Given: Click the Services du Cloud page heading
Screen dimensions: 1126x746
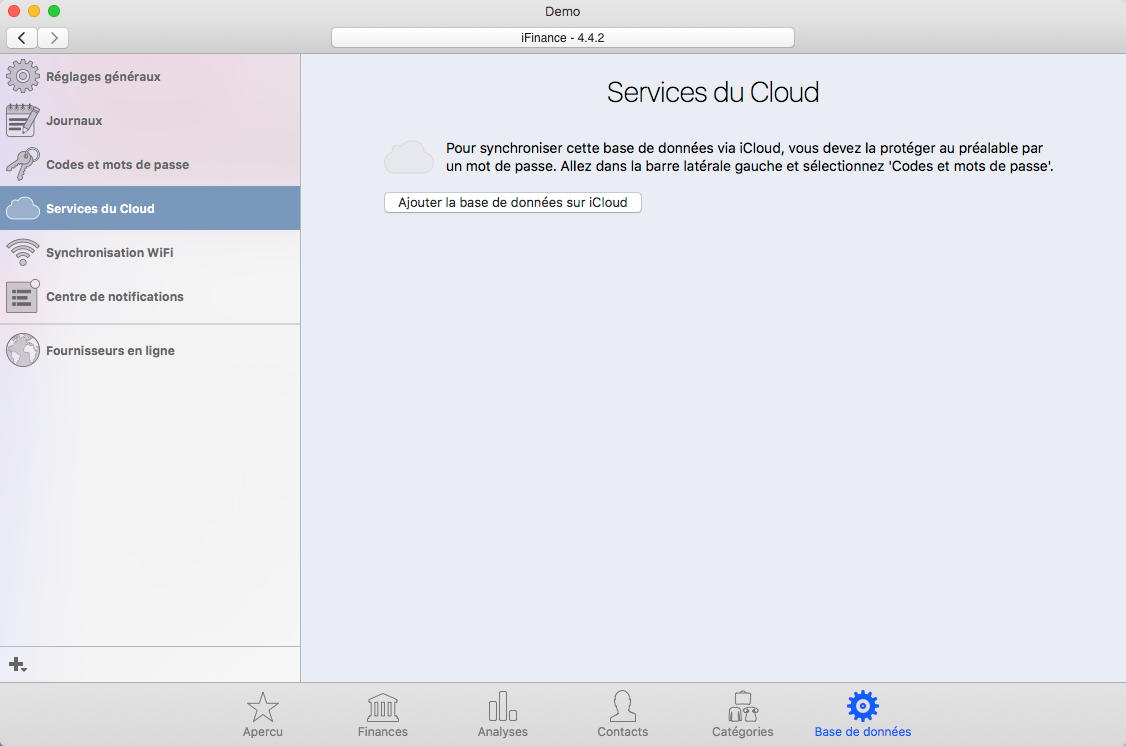Looking at the screenshot, I should tap(713, 92).
